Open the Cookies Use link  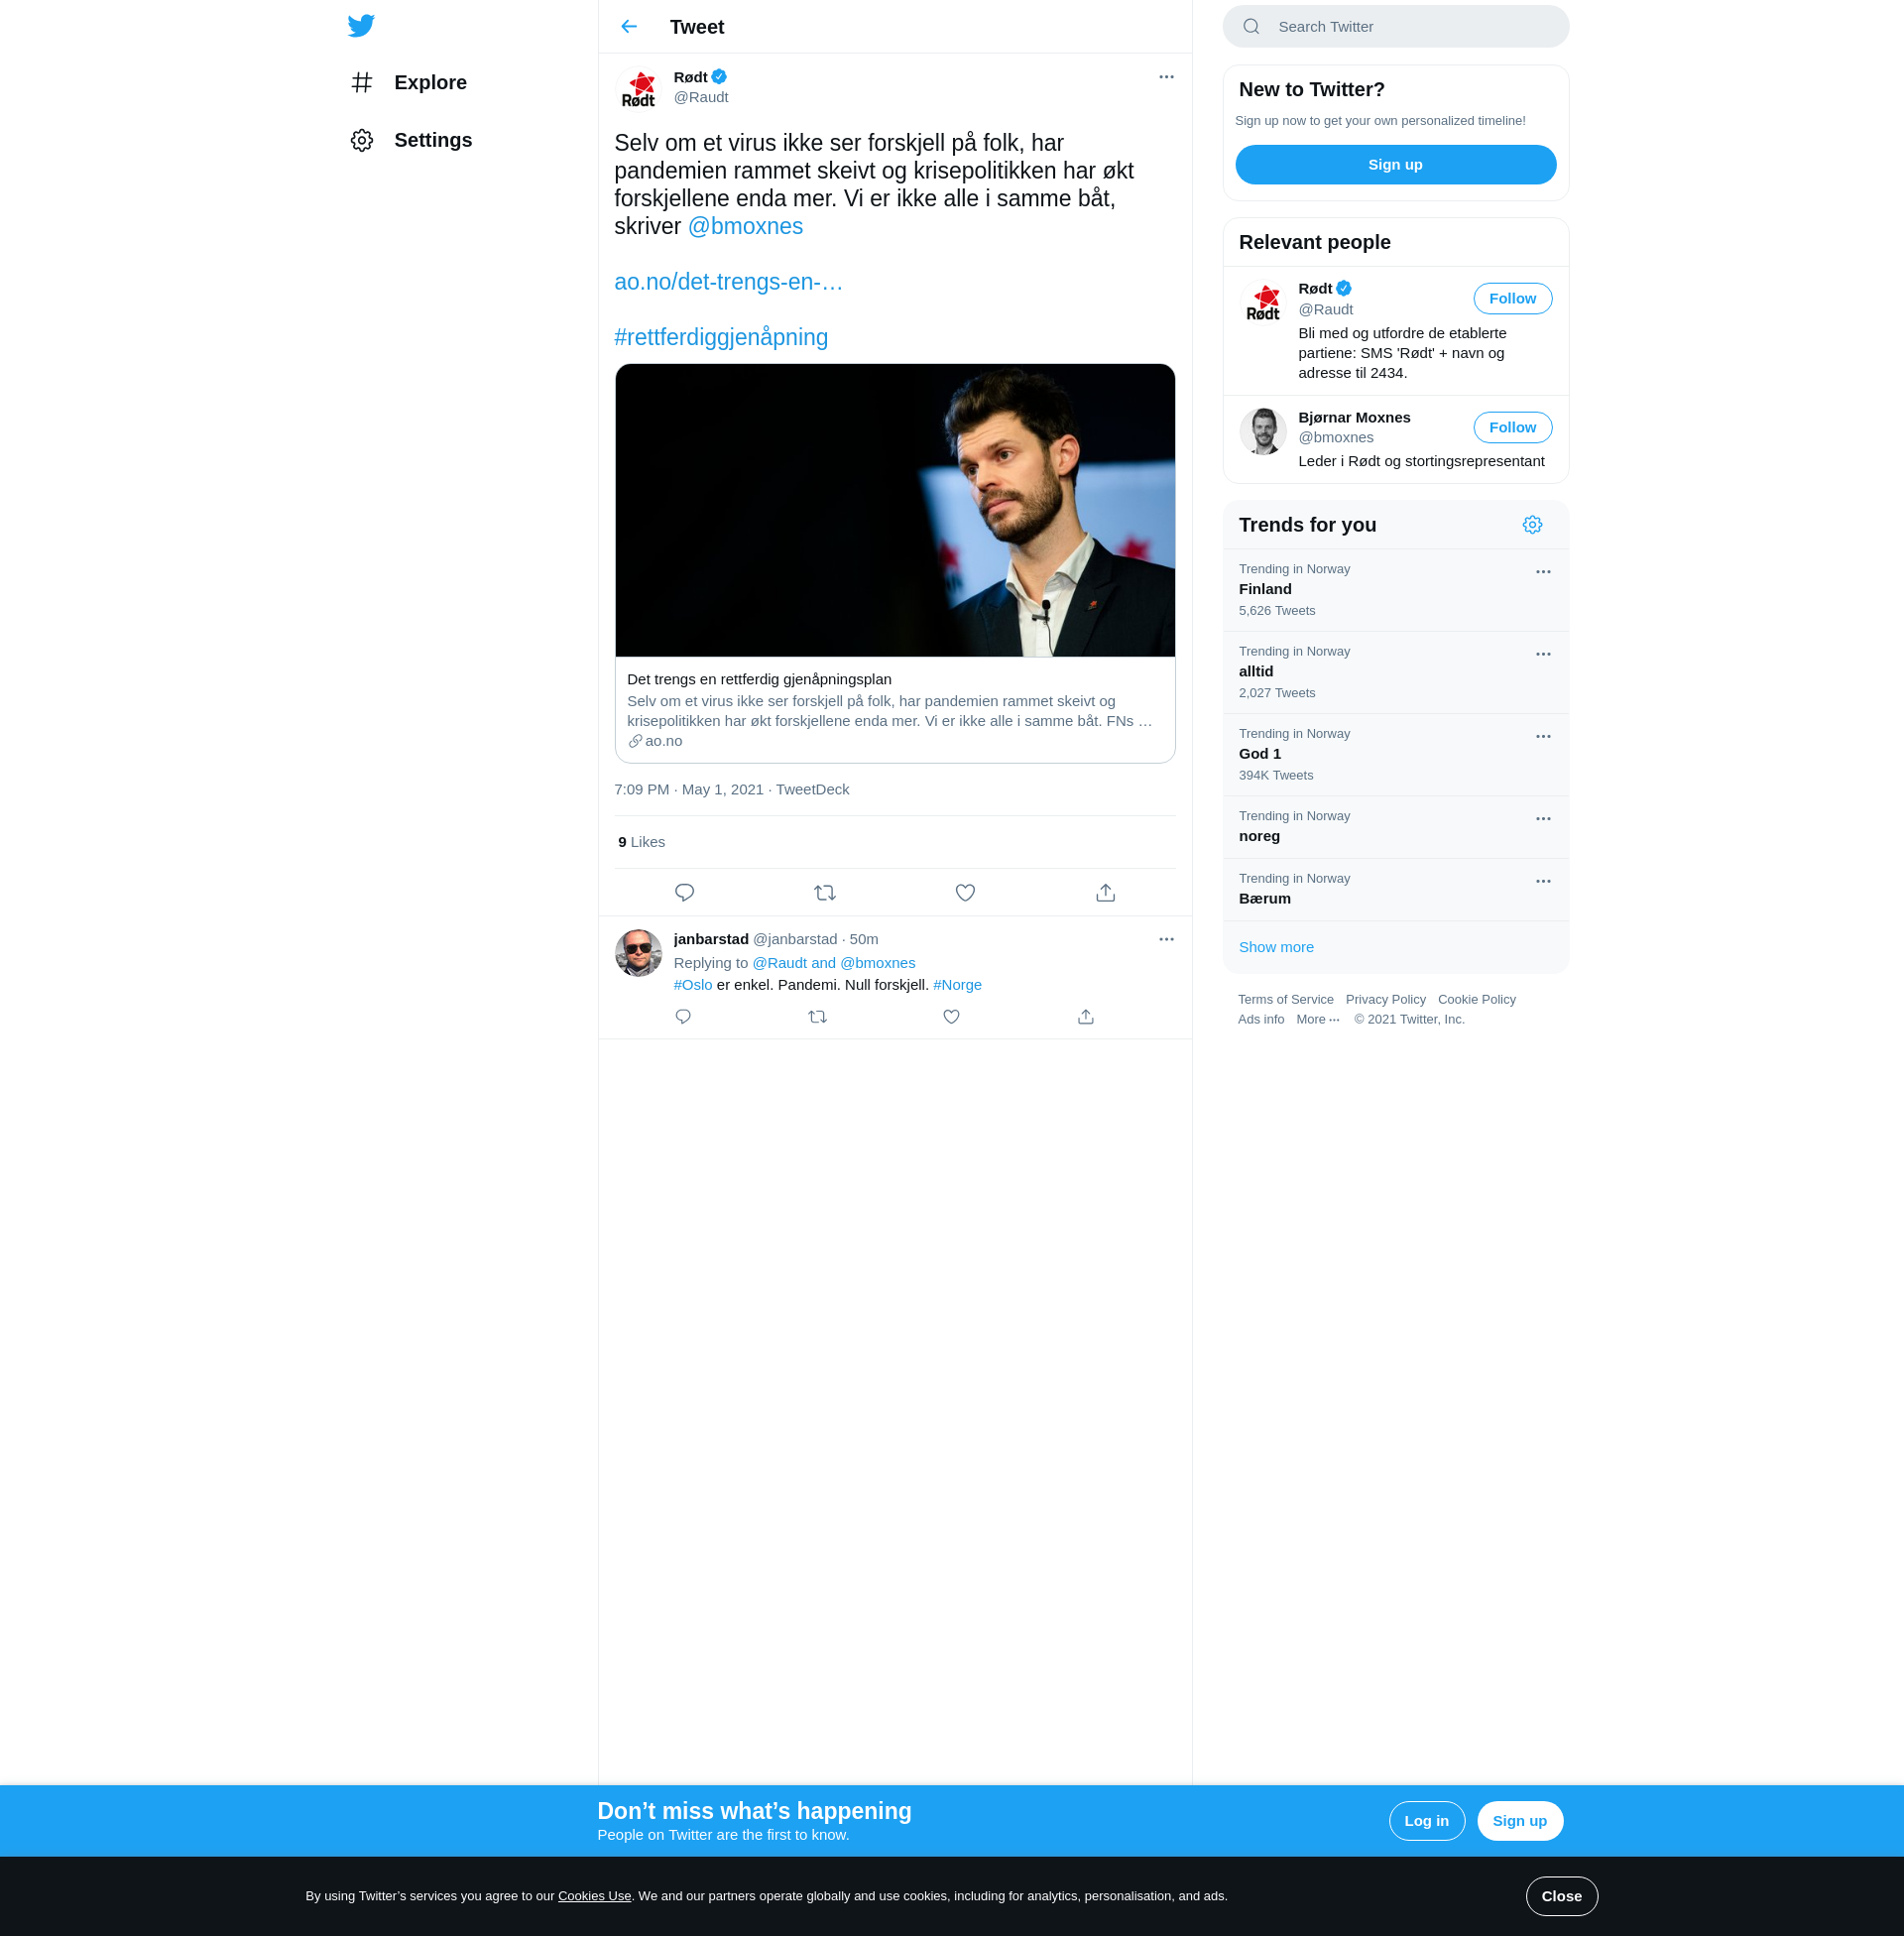tap(594, 1896)
